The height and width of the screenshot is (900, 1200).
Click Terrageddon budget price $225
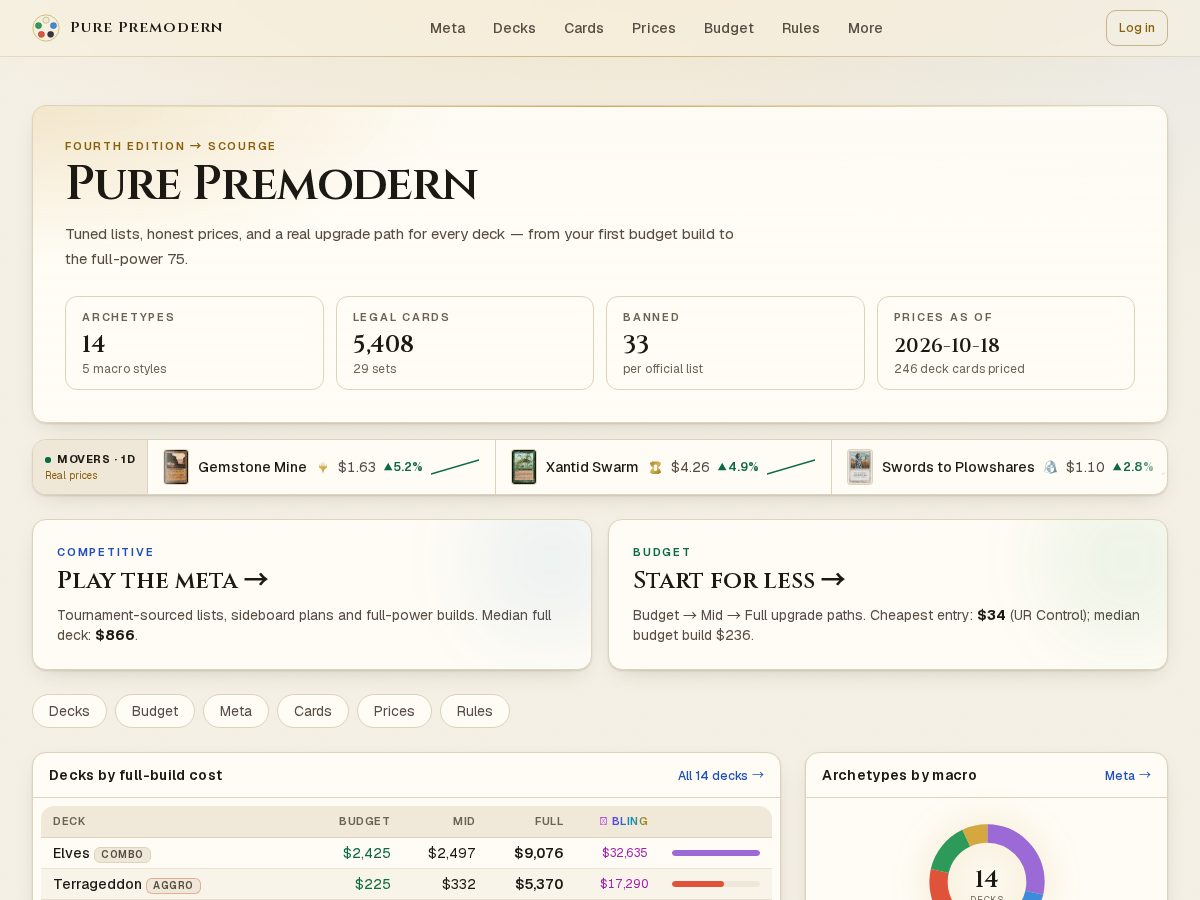point(373,884)
